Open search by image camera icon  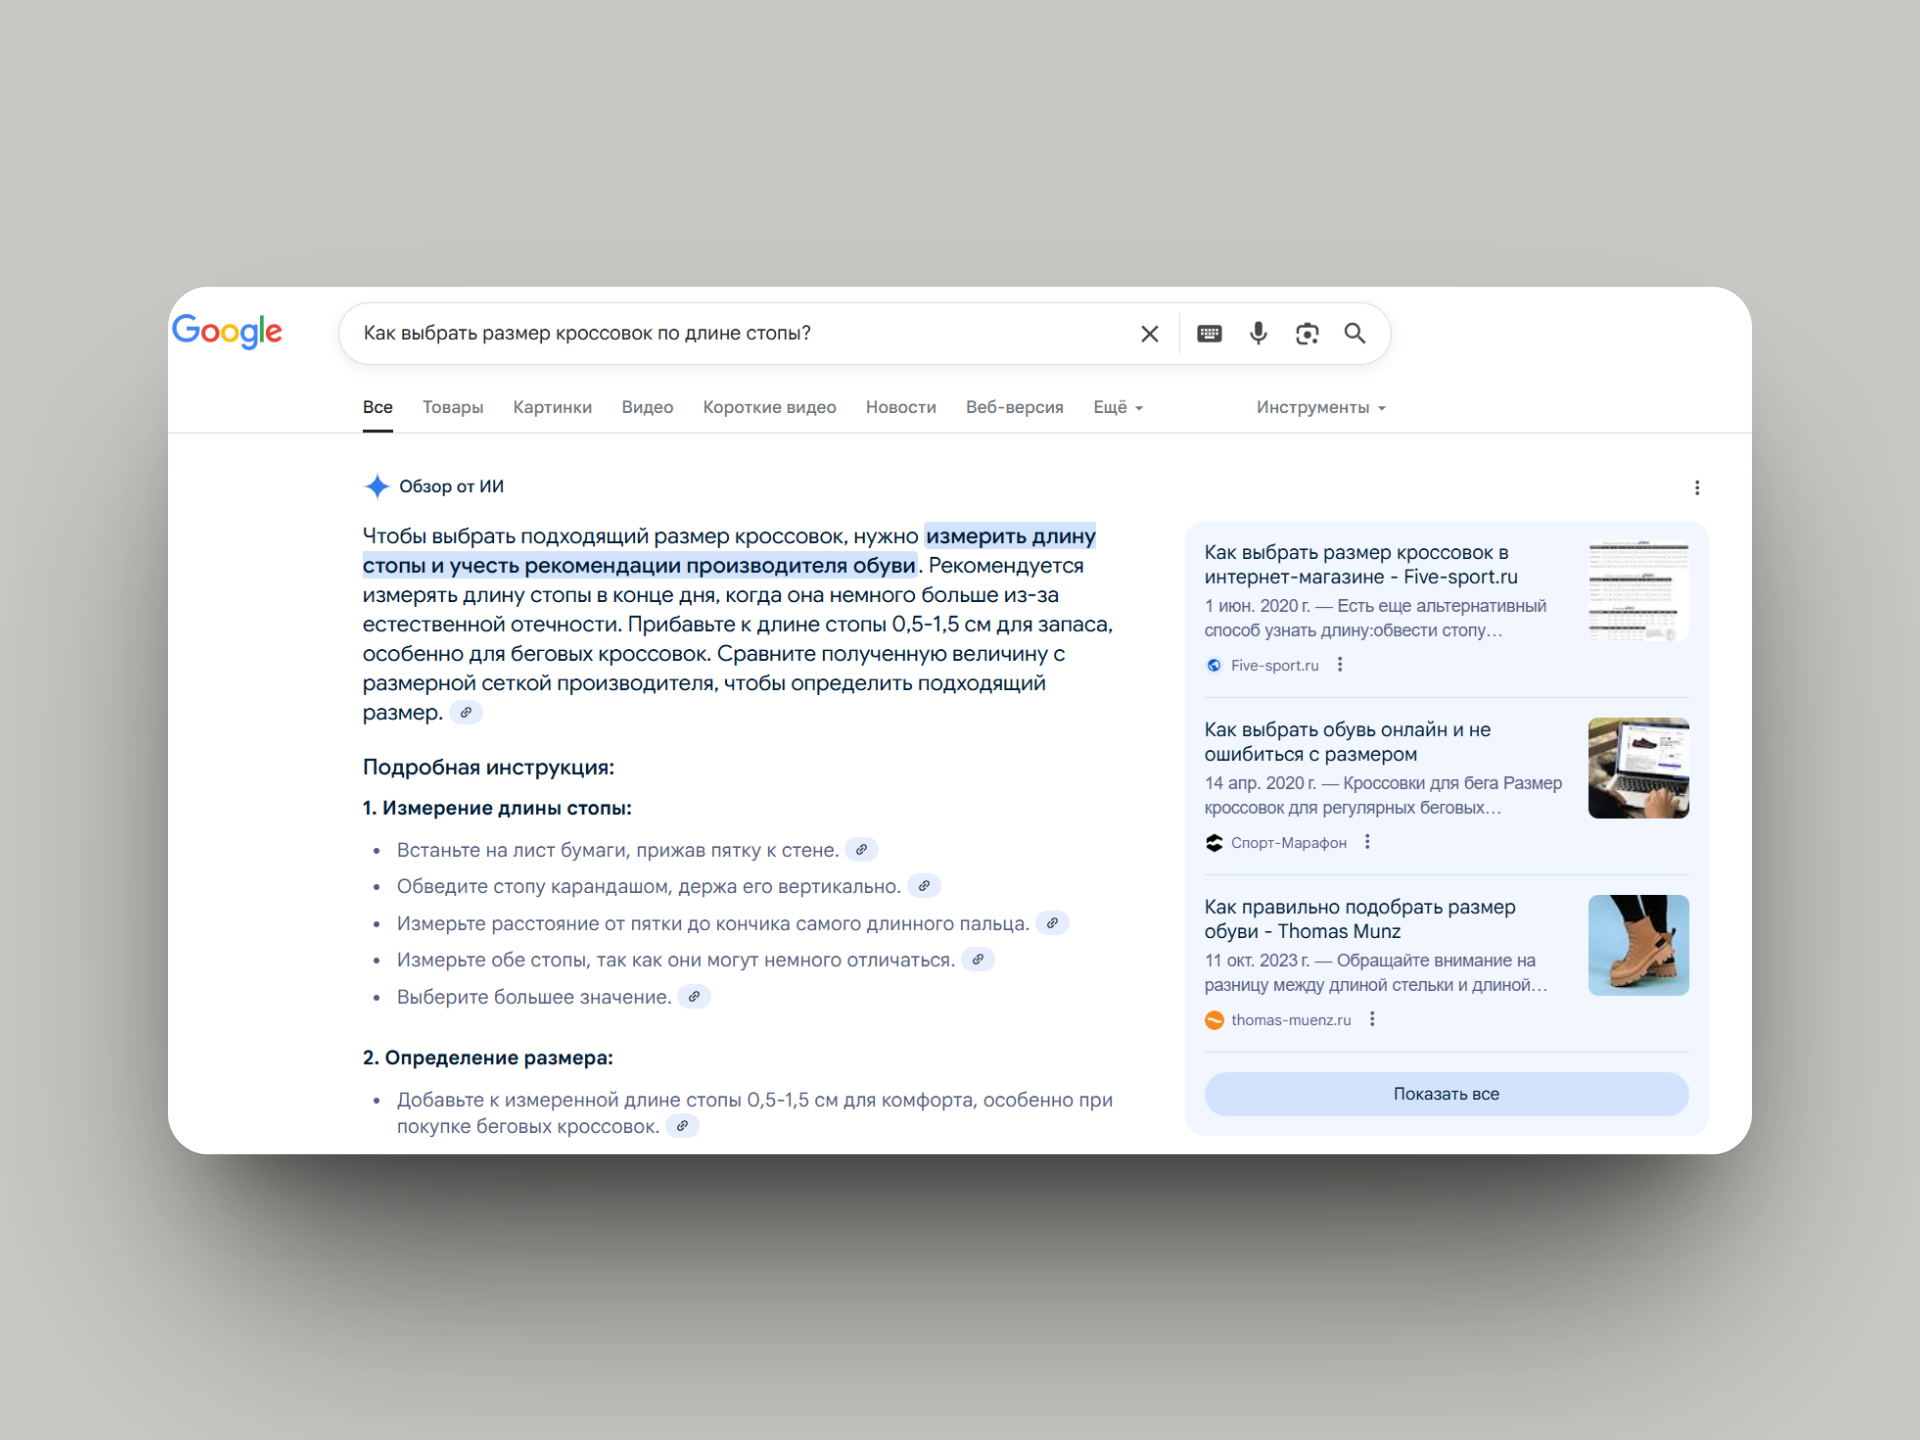click(1307, 334)
